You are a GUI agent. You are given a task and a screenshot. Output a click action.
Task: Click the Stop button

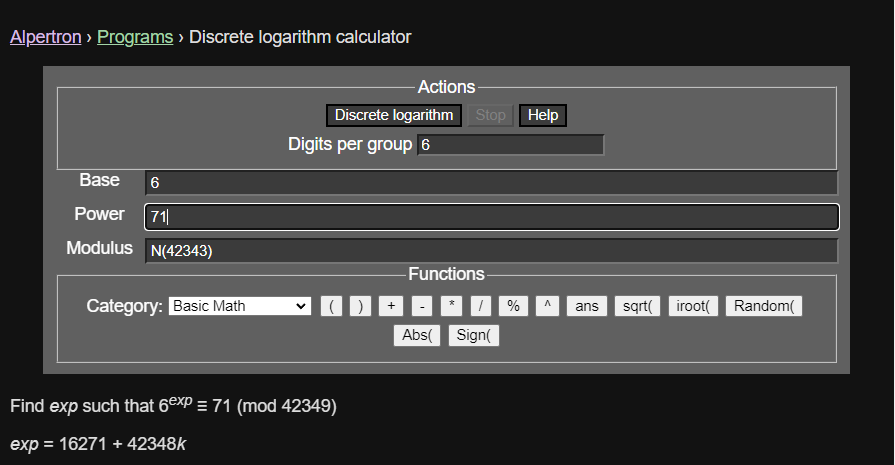(490, 115)
